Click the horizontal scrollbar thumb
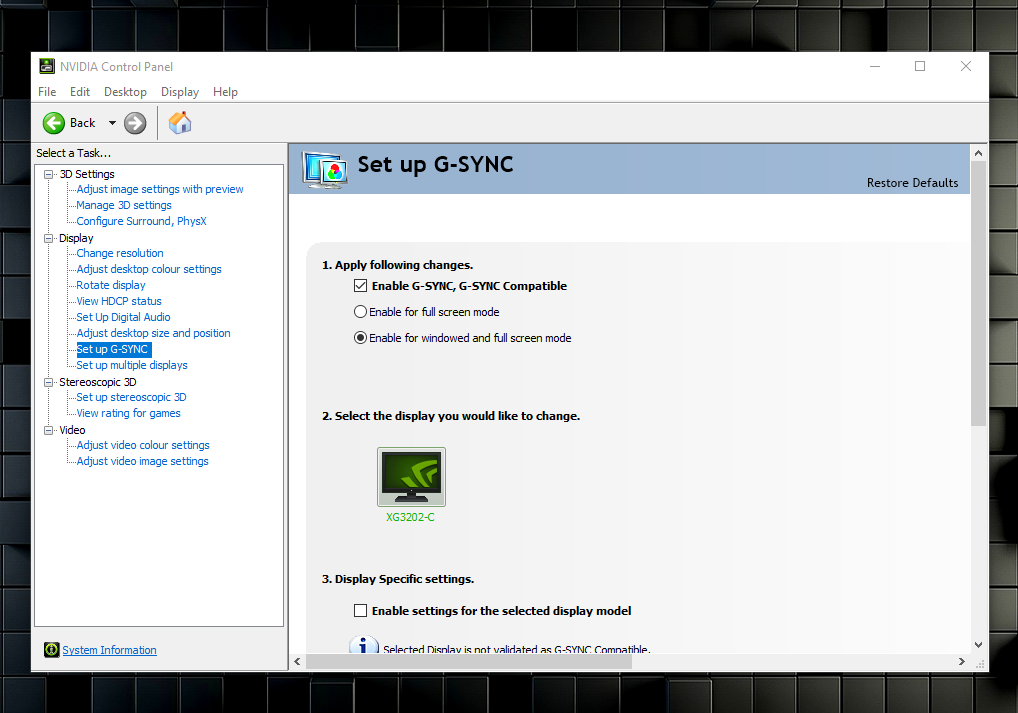The width and height of the screenshot is (1018, 713). 469,662
